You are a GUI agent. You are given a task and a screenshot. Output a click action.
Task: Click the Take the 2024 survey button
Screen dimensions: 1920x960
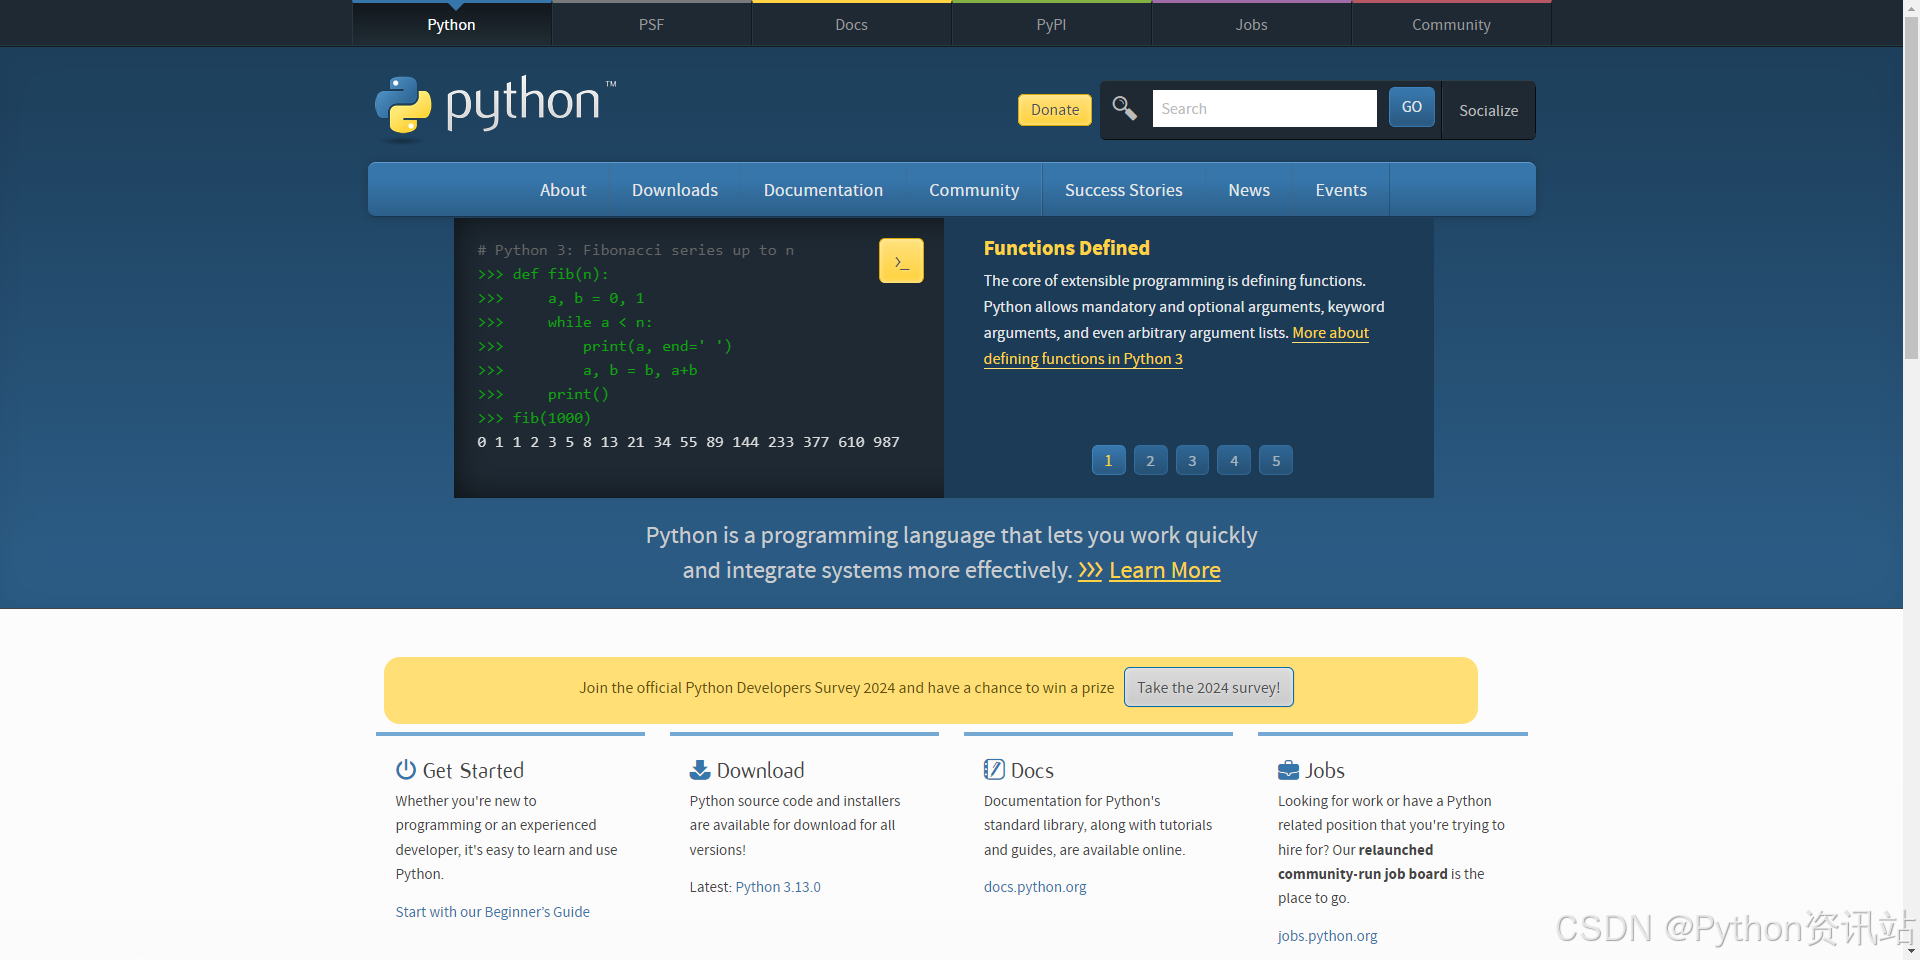tap(1208, 687)
